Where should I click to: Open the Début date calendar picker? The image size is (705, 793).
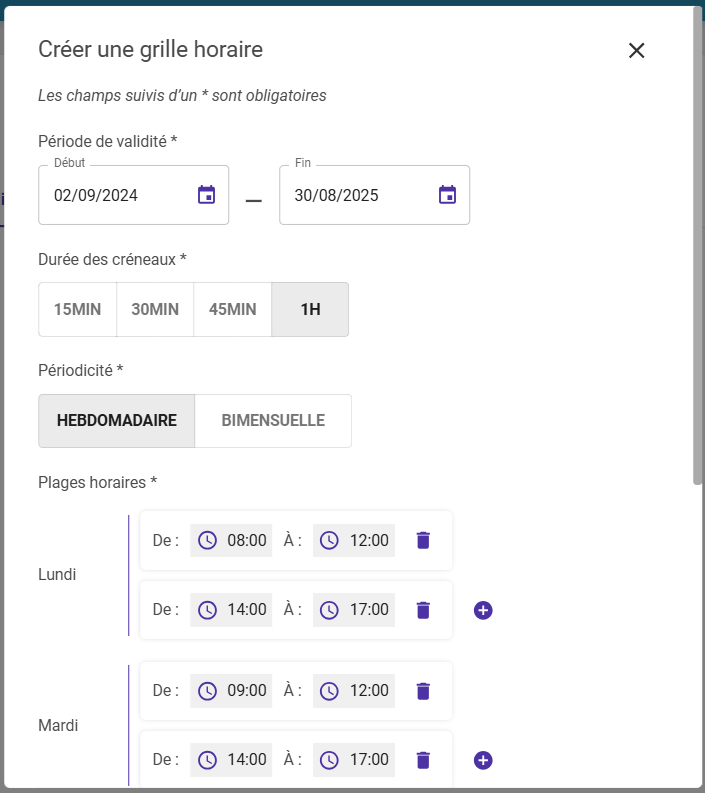pyautogui.click(x=206, y=195)
